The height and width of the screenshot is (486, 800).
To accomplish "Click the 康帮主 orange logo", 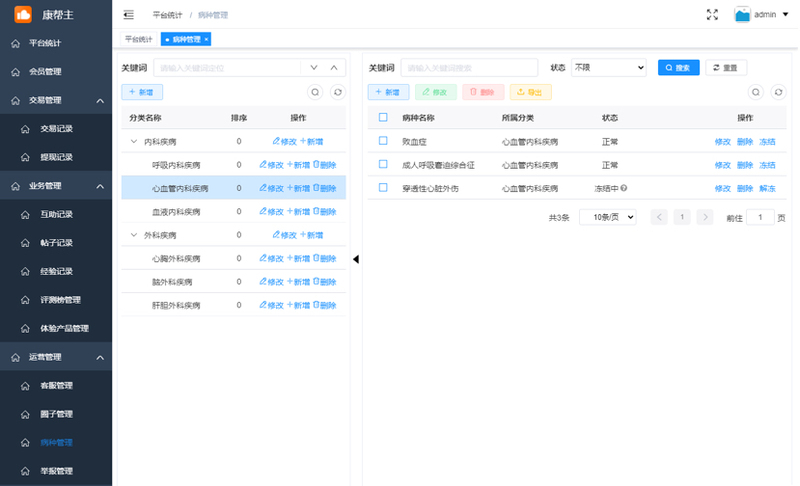I will pos(23,14).
